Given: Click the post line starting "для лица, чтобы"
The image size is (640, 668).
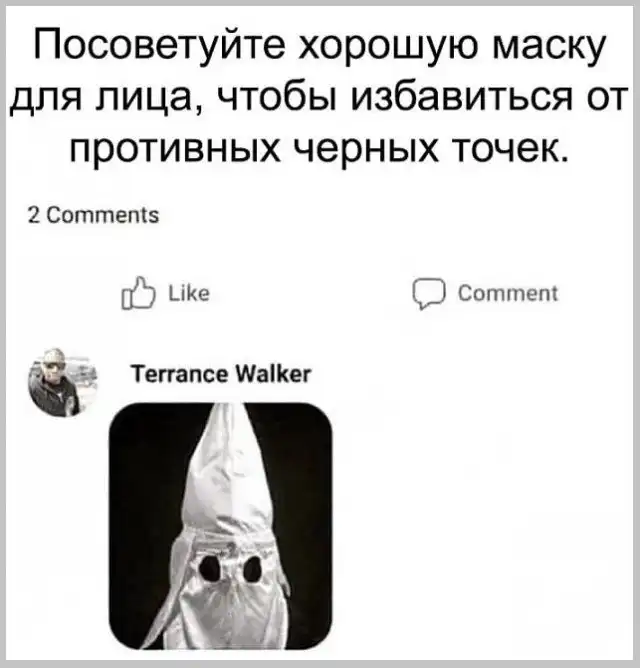Looking at the screenshot, I should [319, 96].
